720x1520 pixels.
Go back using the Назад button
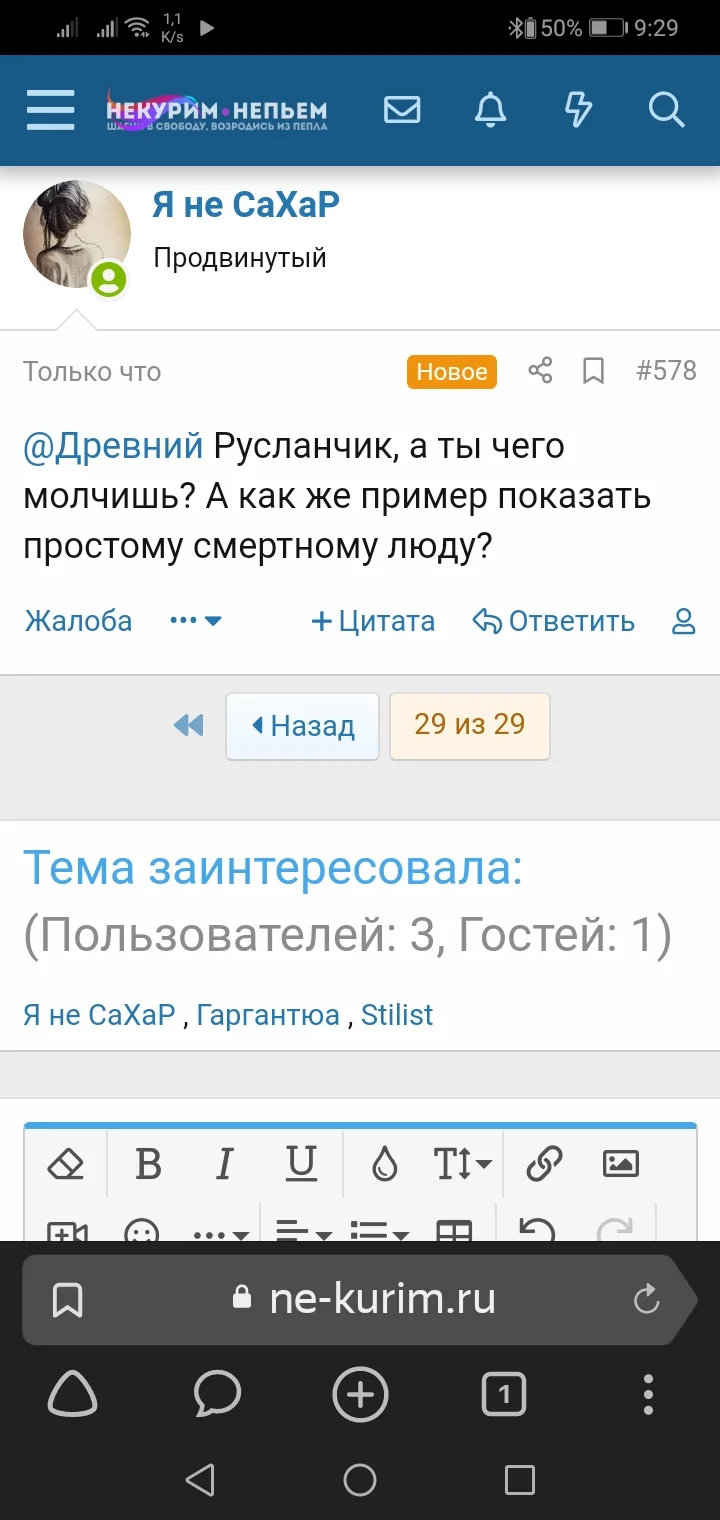(302, 727)
